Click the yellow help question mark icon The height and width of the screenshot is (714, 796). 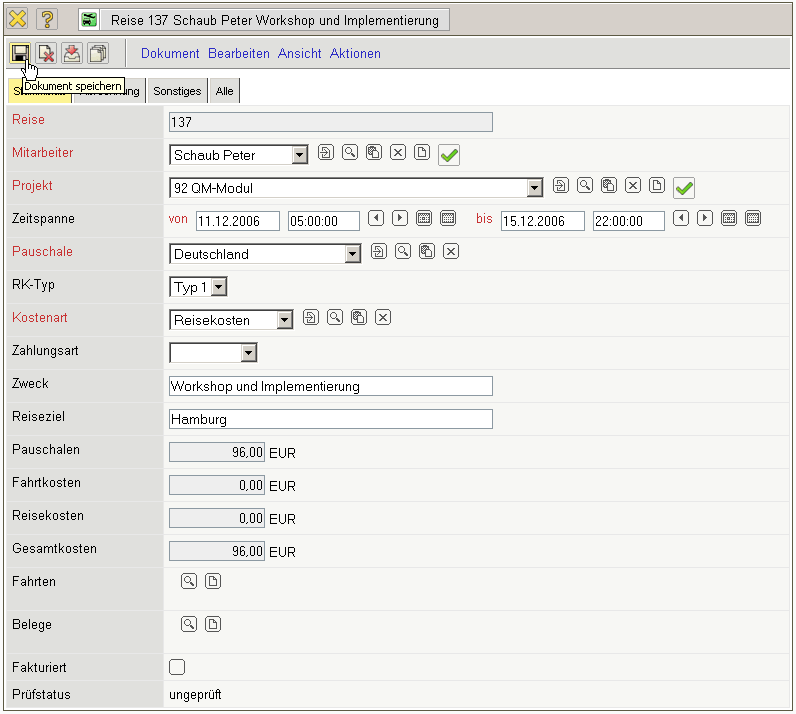[47, 19]
